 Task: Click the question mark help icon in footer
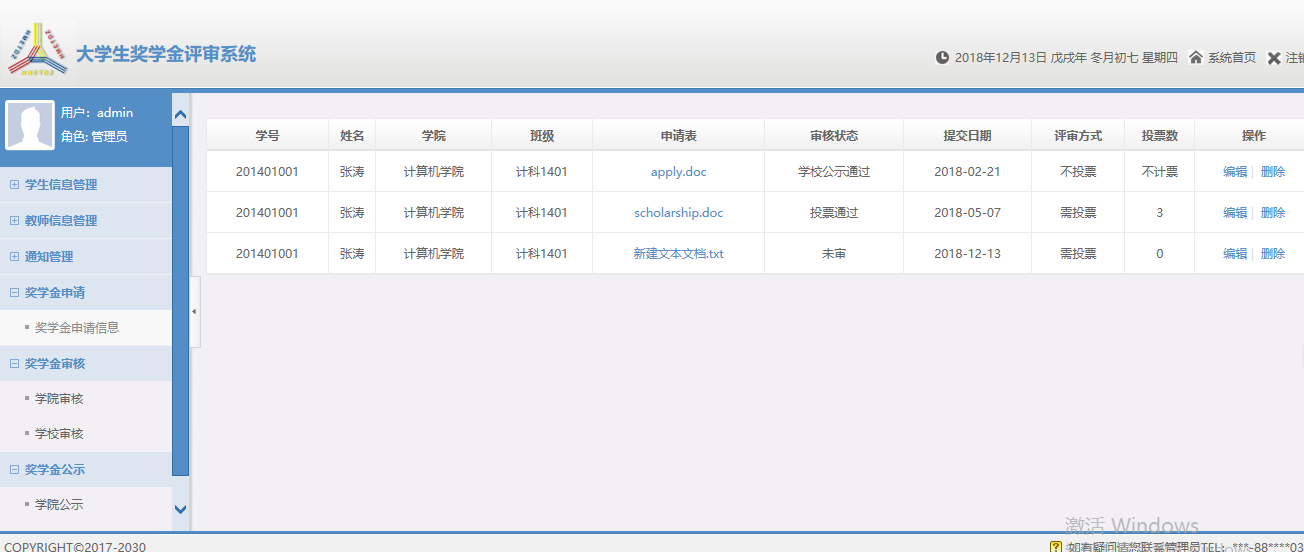tap(1056, 546)
